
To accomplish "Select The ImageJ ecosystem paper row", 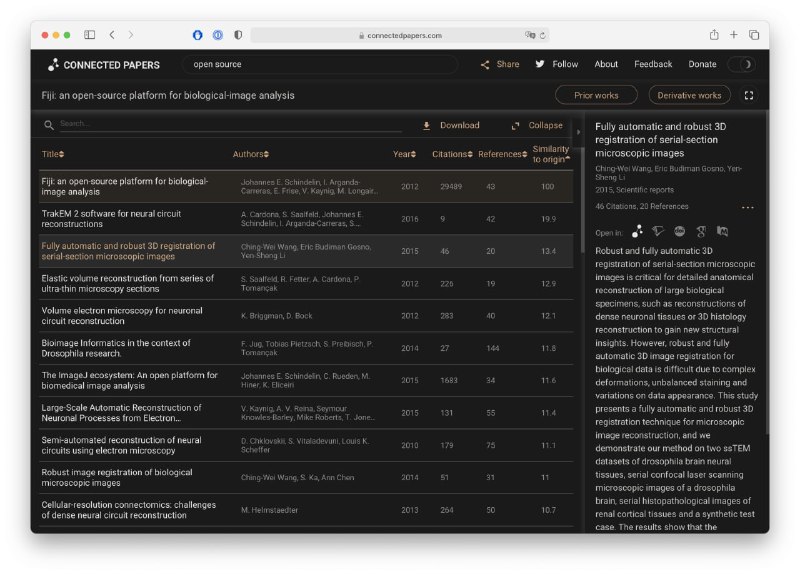I will pyautogui.click(x=306, y=381).
